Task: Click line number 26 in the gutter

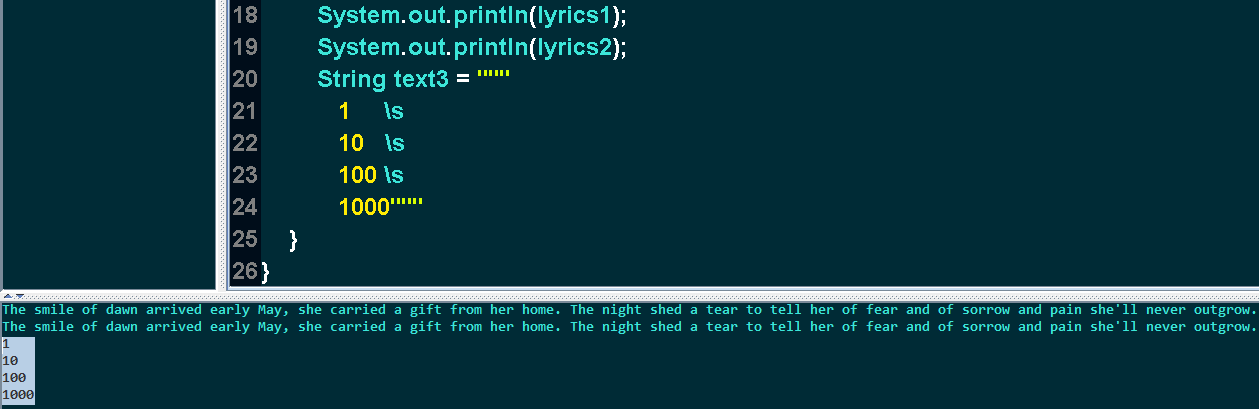Action: [x=244, y=271]
